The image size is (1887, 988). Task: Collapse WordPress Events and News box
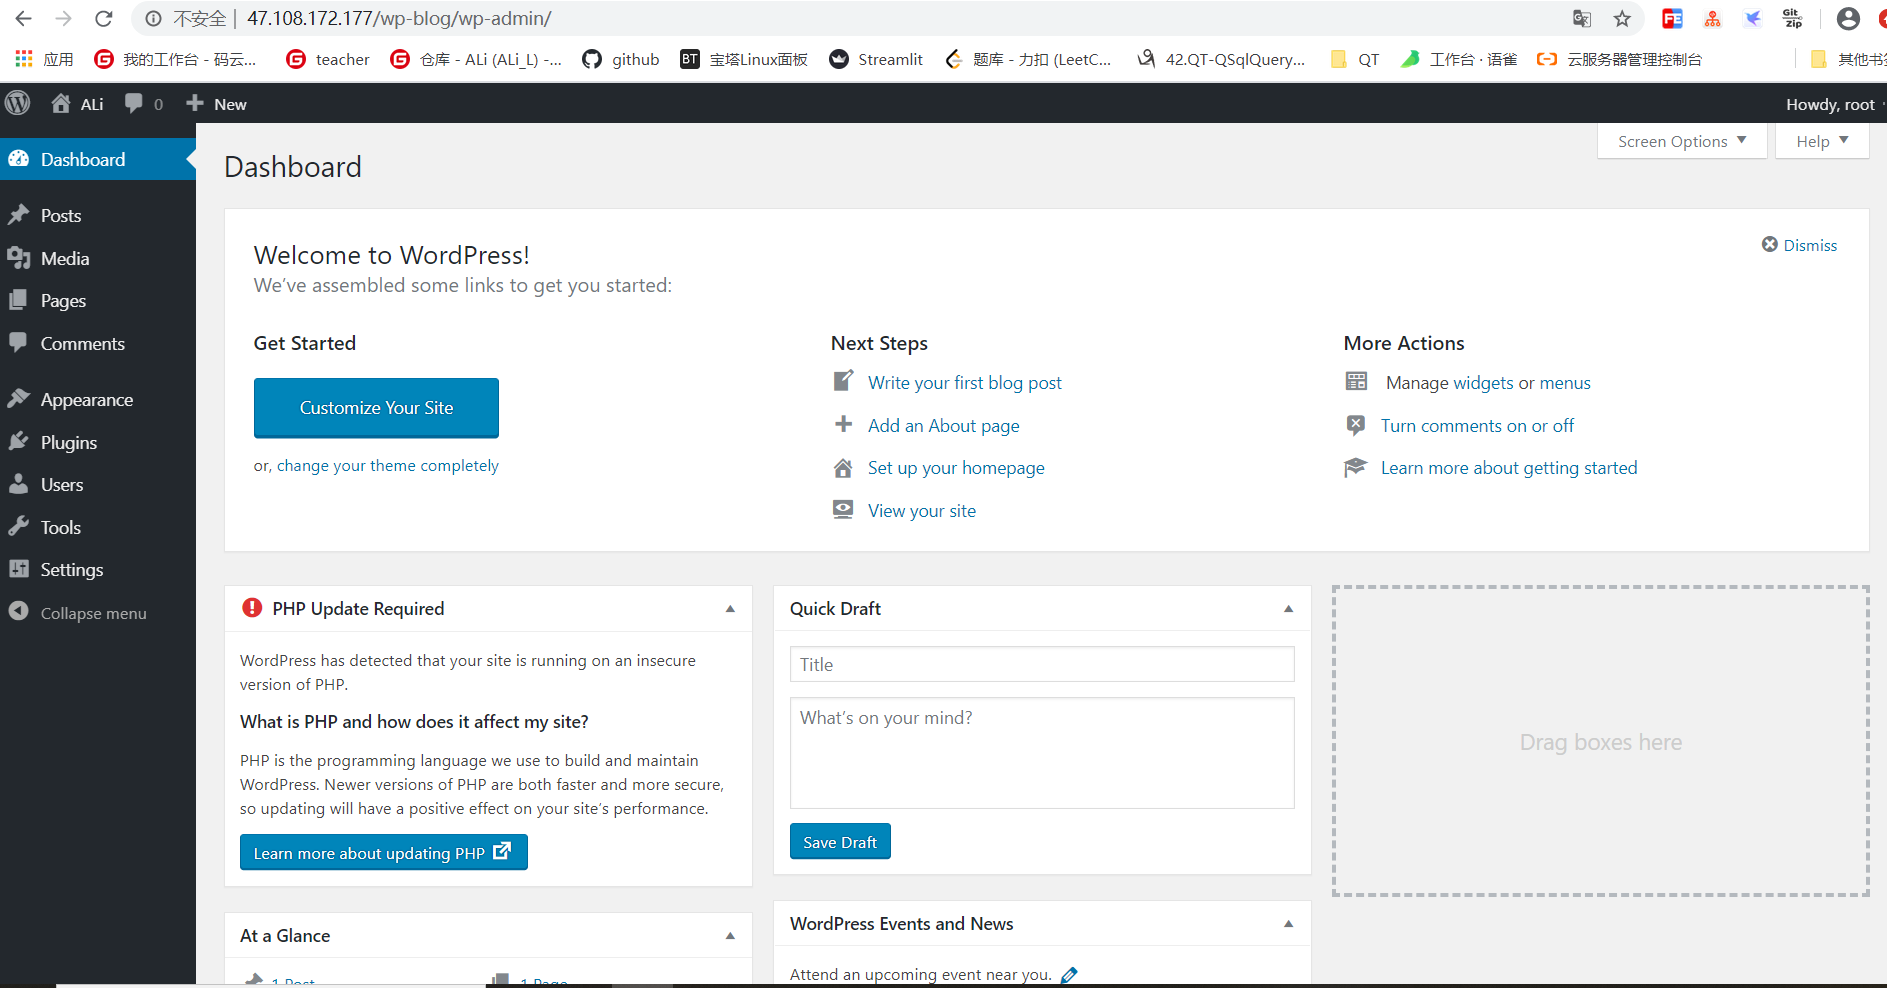pyautogui.click(x=1288, y=923)
